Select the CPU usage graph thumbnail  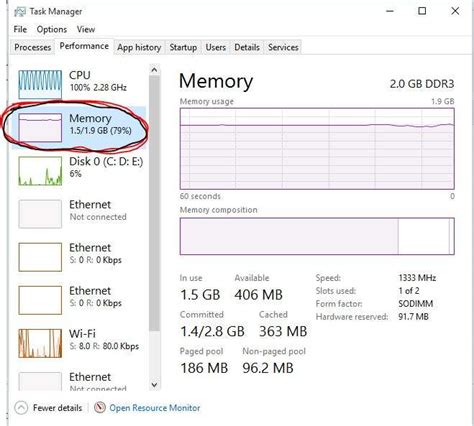tap(40, 84)
